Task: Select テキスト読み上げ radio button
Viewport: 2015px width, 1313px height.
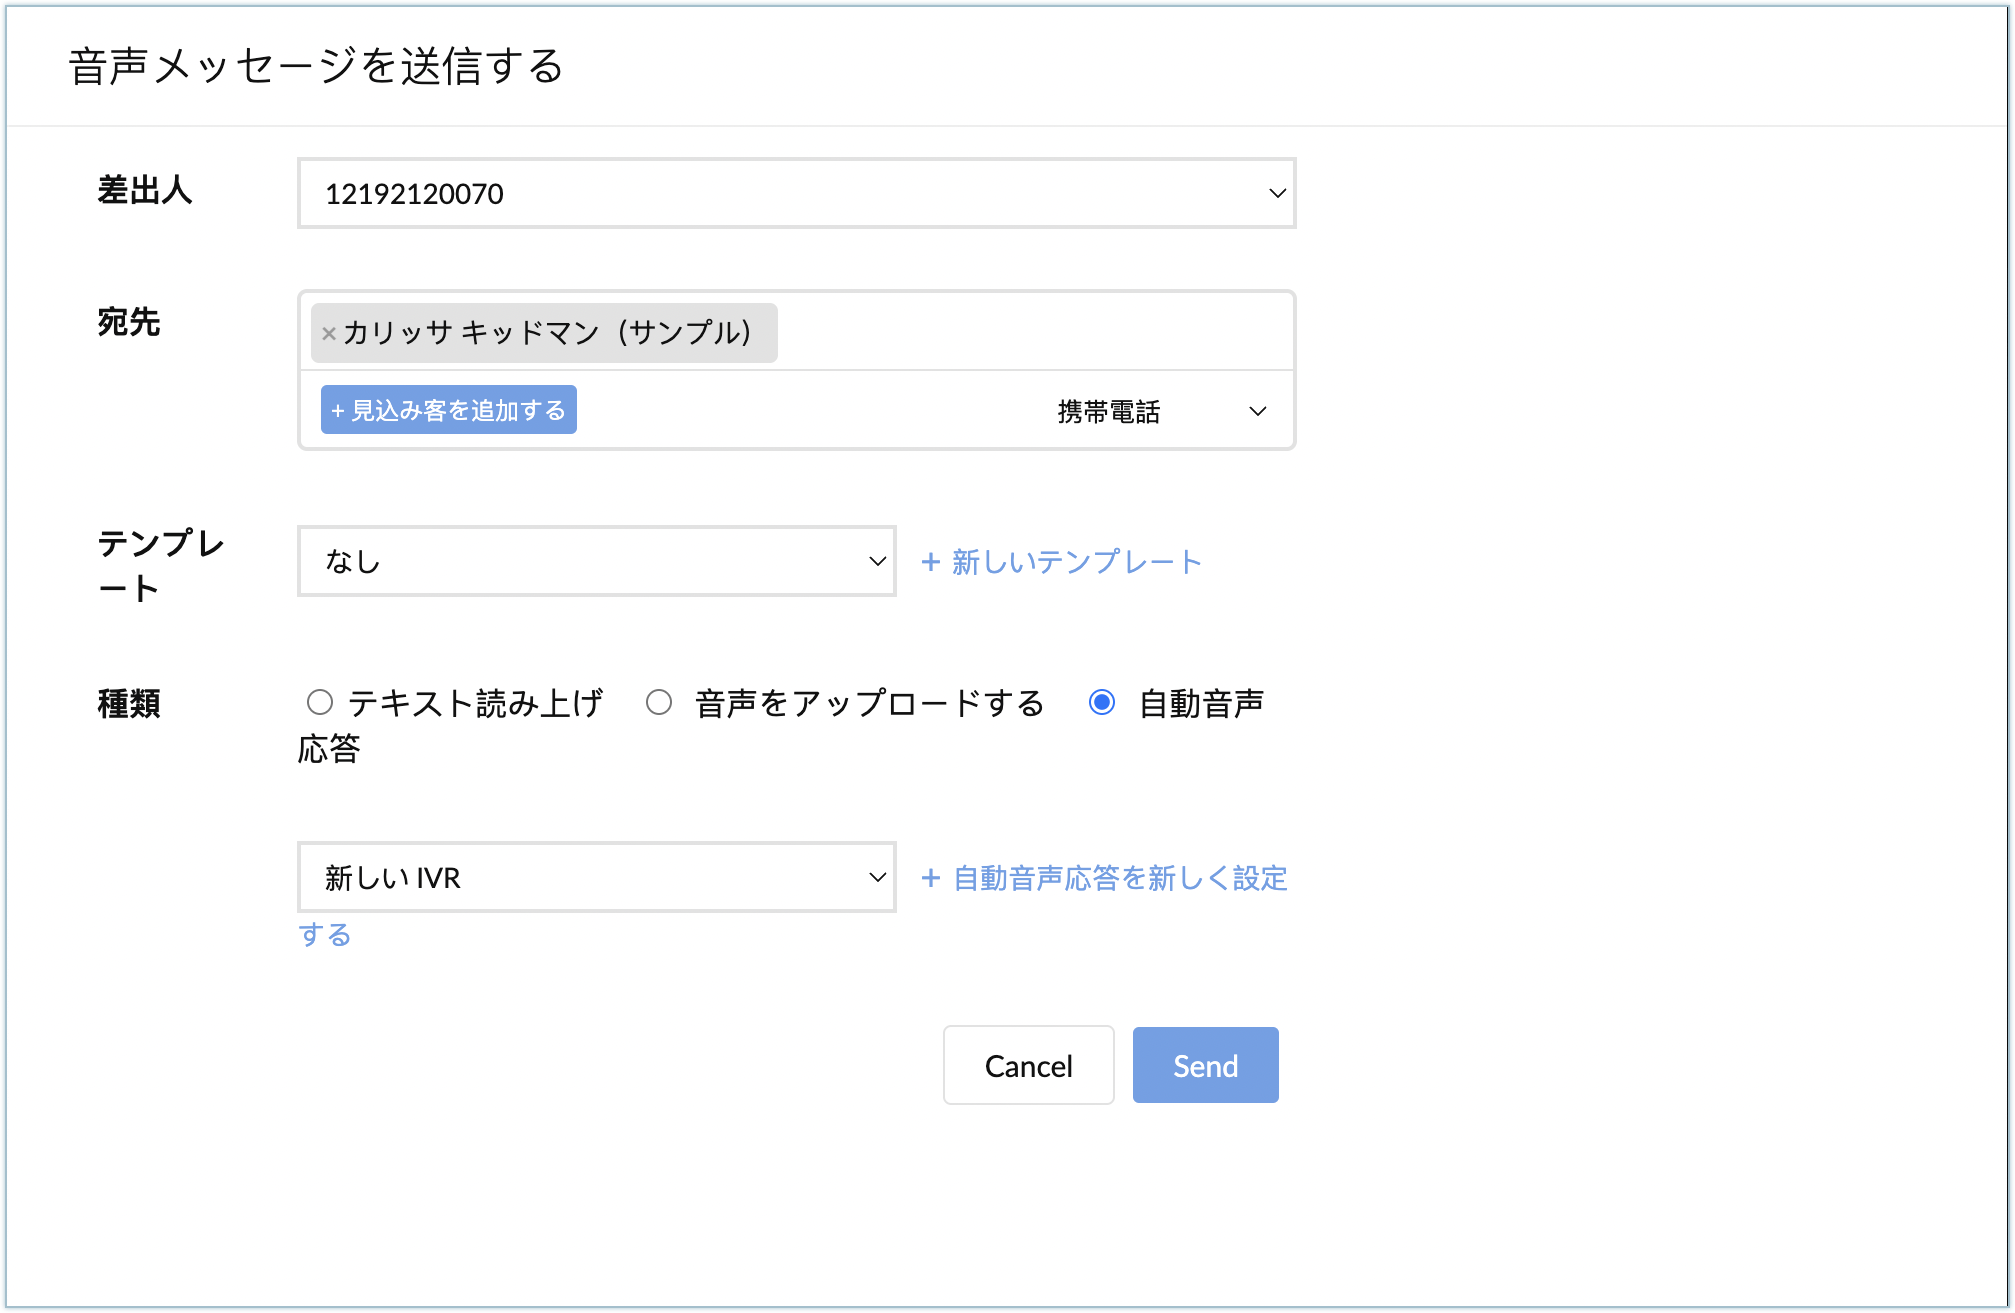Action: (x=320, y=702)
